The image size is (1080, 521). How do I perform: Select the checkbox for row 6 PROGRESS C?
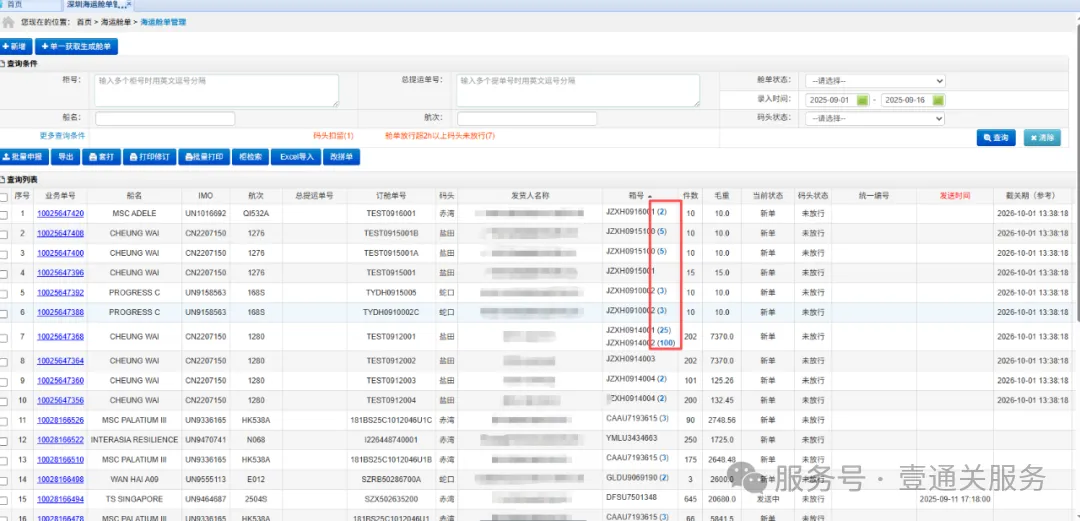6,312
